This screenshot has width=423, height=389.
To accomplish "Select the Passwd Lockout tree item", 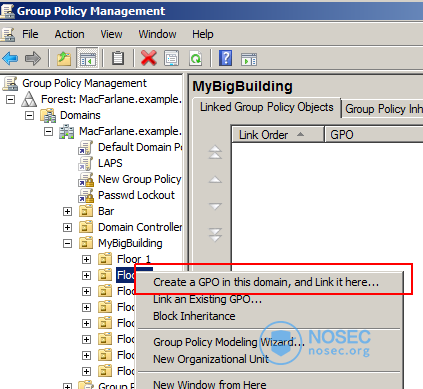I will (136, 195).
